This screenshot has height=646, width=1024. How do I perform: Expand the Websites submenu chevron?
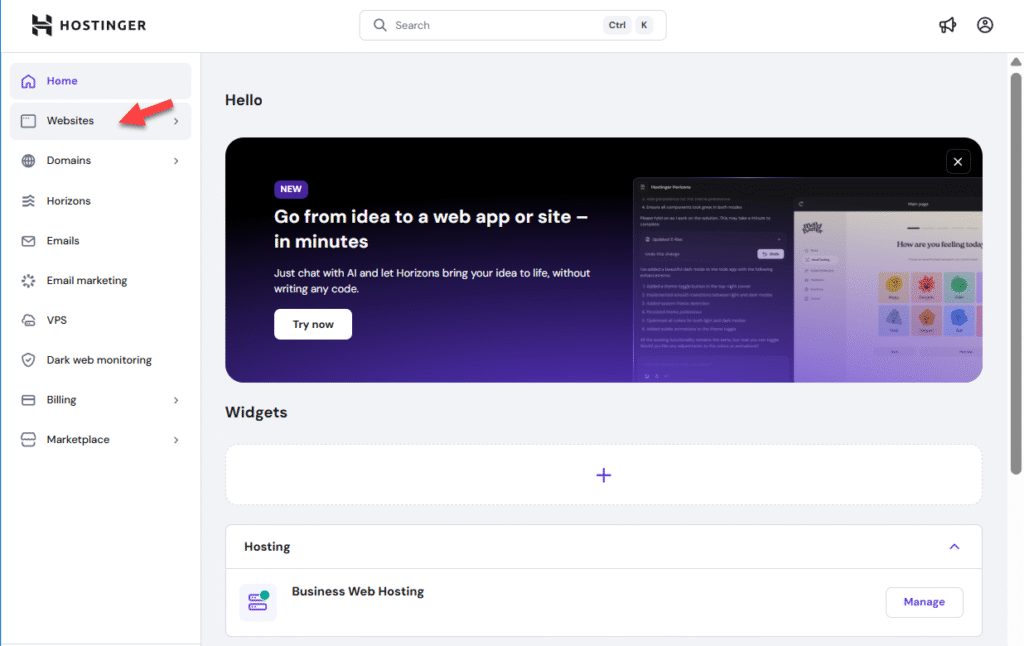(x=176, y=121)
